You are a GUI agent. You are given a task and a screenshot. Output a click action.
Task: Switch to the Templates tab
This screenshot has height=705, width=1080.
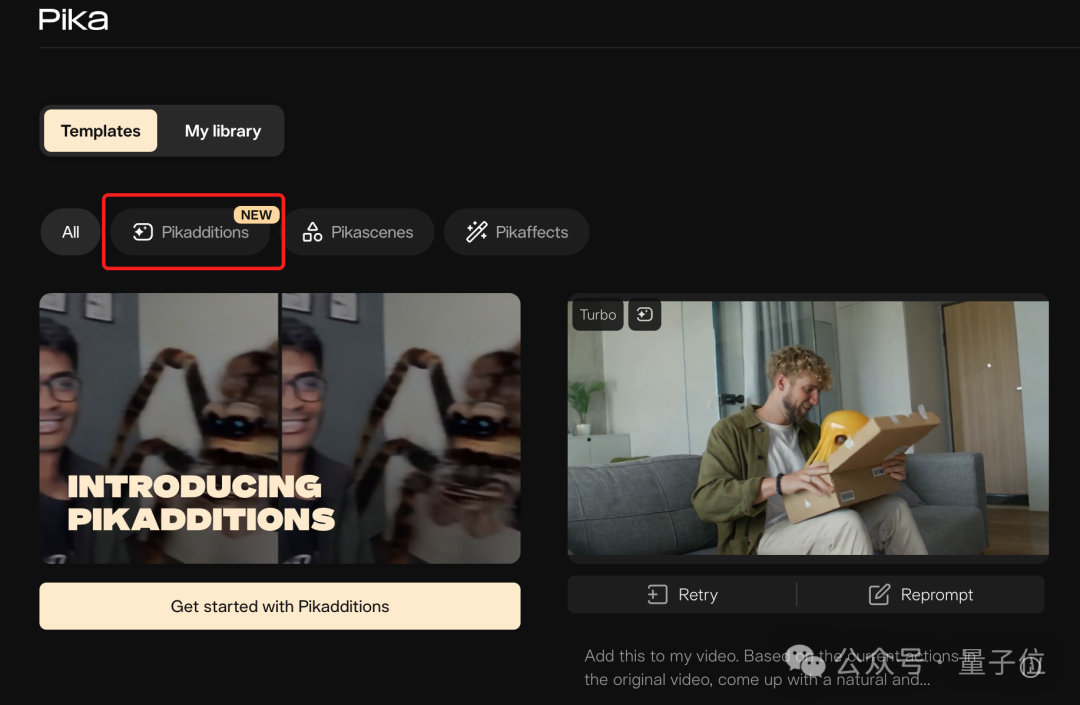tap(101, 131)
